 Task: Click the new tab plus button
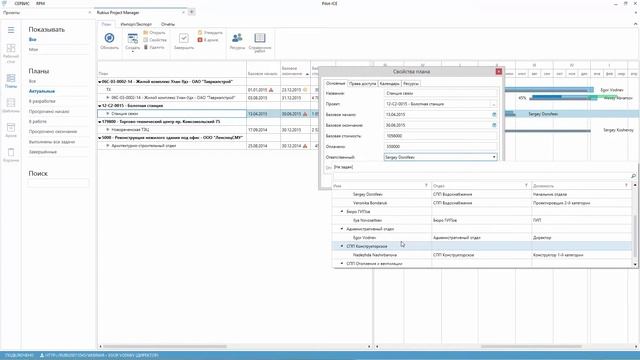click(x=191, y=12)
